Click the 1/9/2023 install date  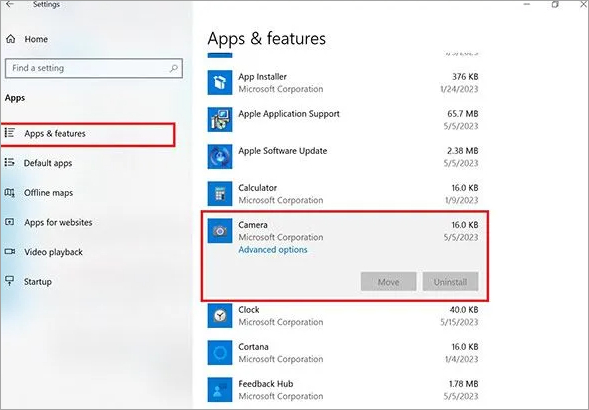click(461, 200)
